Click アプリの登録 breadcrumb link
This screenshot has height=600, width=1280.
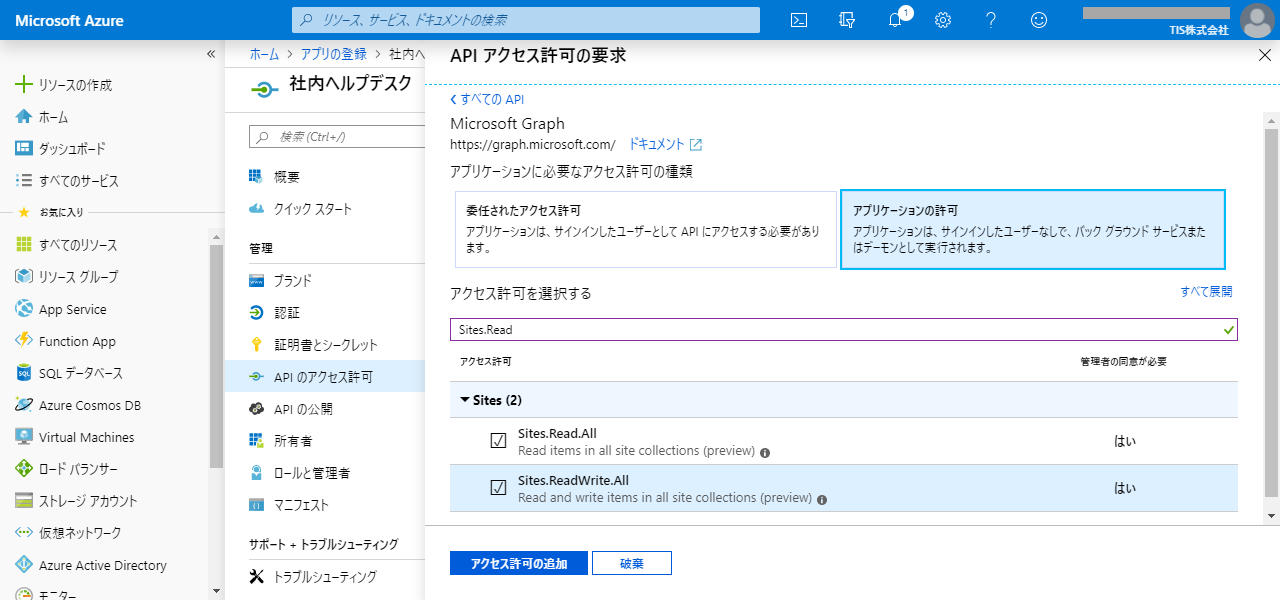(334, 54)
